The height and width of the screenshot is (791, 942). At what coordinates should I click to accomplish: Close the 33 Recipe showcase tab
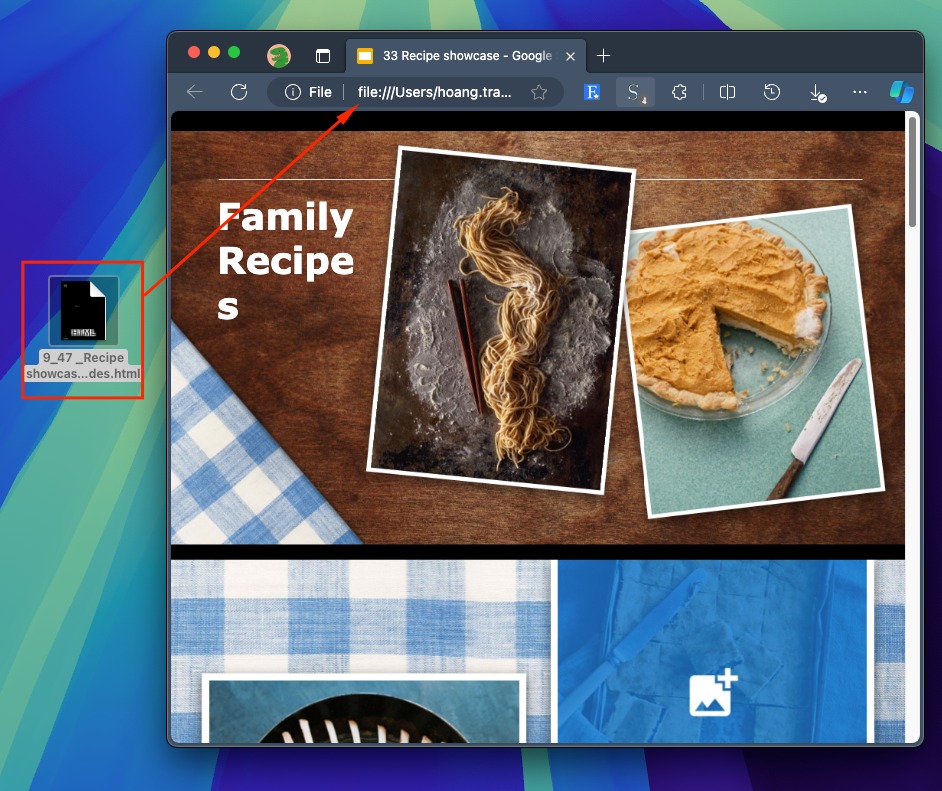point(570,56)
